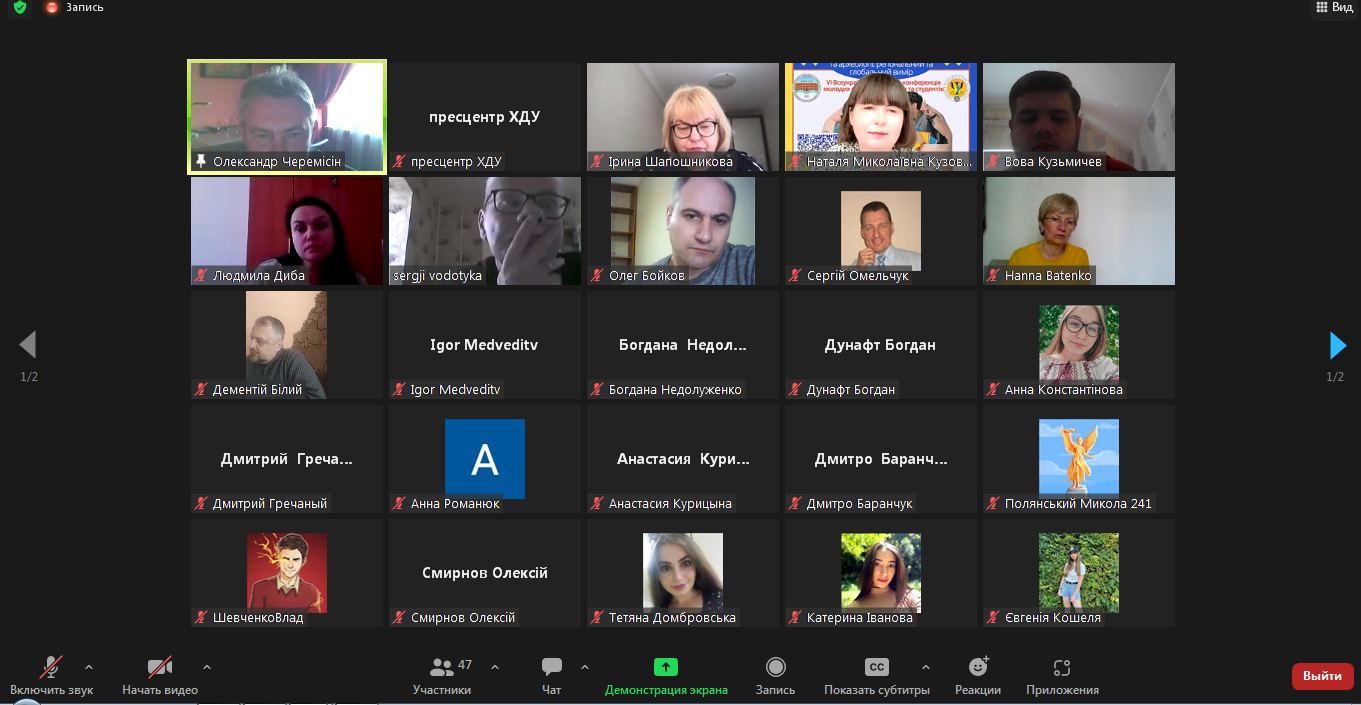Expand the chevron next to Участники
The width and height of the screenshot is (1361, 705).
pyautogui.click(x=495, y=667)
